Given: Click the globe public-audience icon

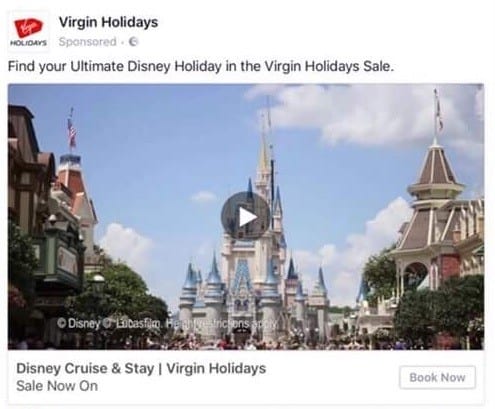Looking at the screenshot, I should (133, 42).
